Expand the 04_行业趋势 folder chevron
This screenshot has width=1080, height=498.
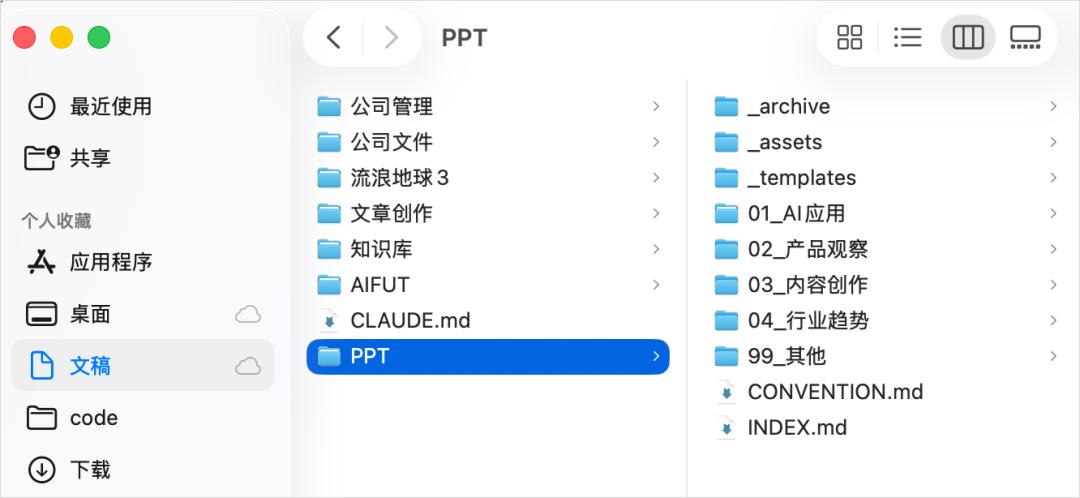pyautogui.click(x=1053, y=320)
